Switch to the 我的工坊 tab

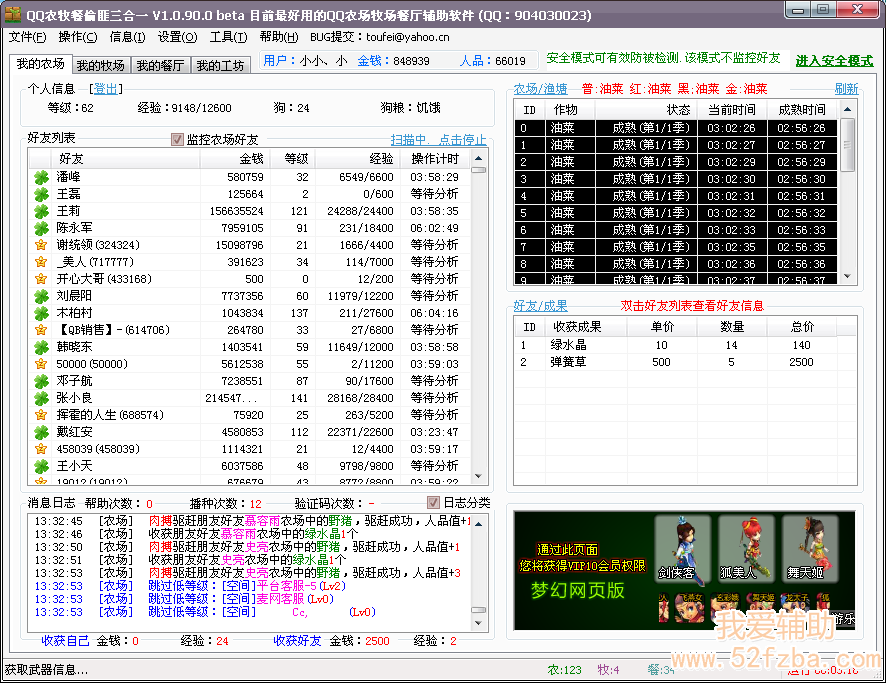220,66
